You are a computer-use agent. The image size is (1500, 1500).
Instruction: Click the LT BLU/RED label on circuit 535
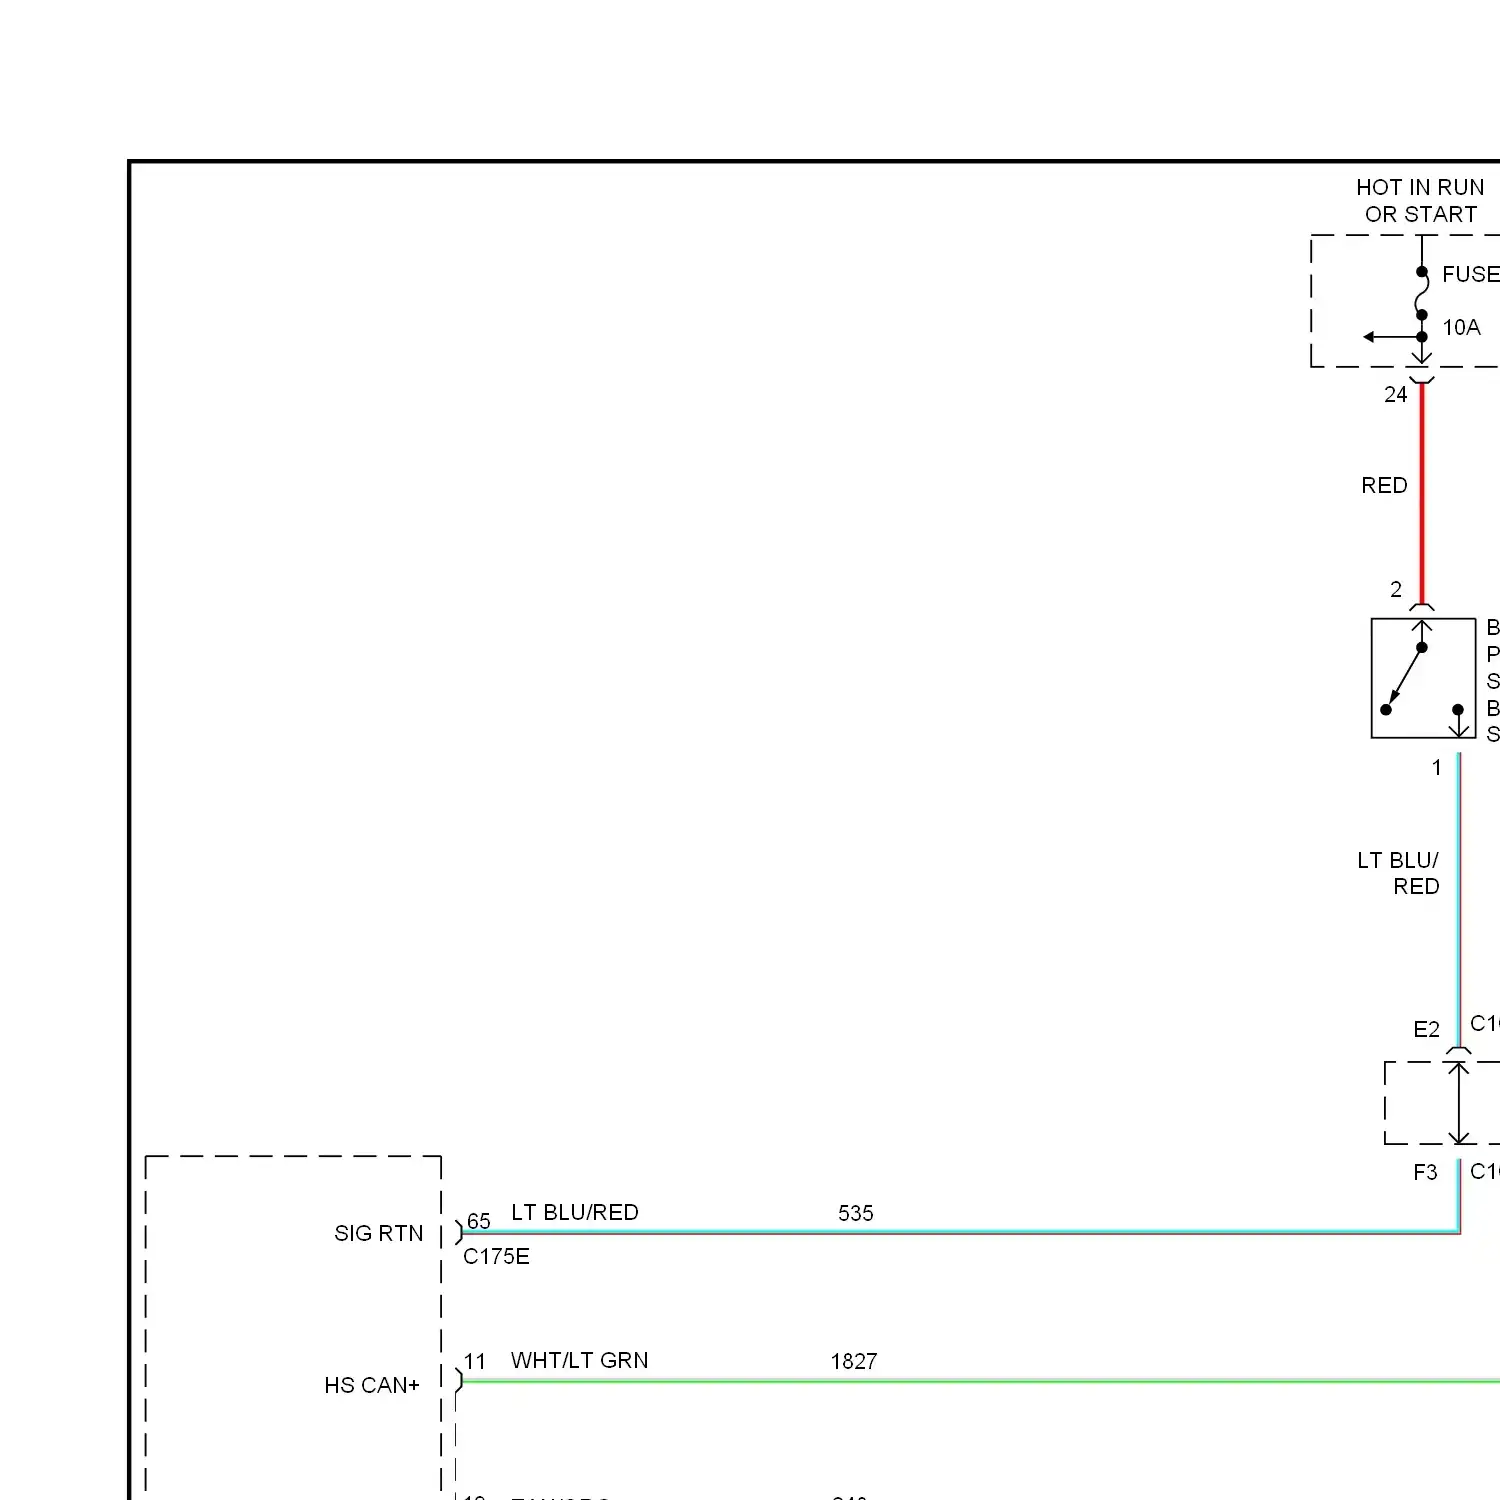(575, 1213)
